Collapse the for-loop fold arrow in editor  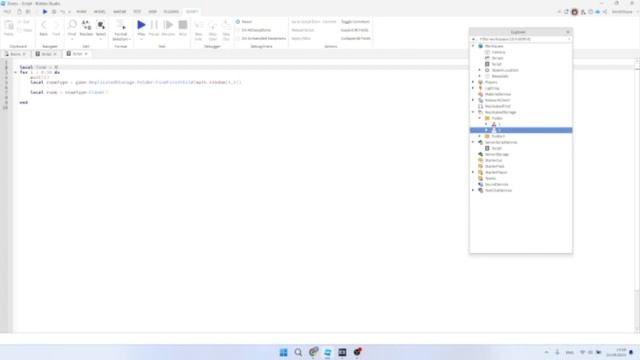tap(16, 72)
